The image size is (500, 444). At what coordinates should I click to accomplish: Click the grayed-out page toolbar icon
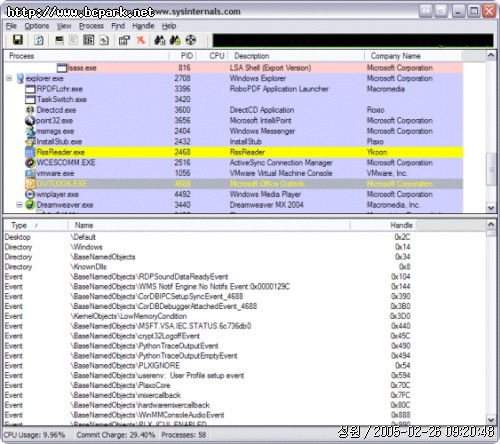[x=73, y=40]
